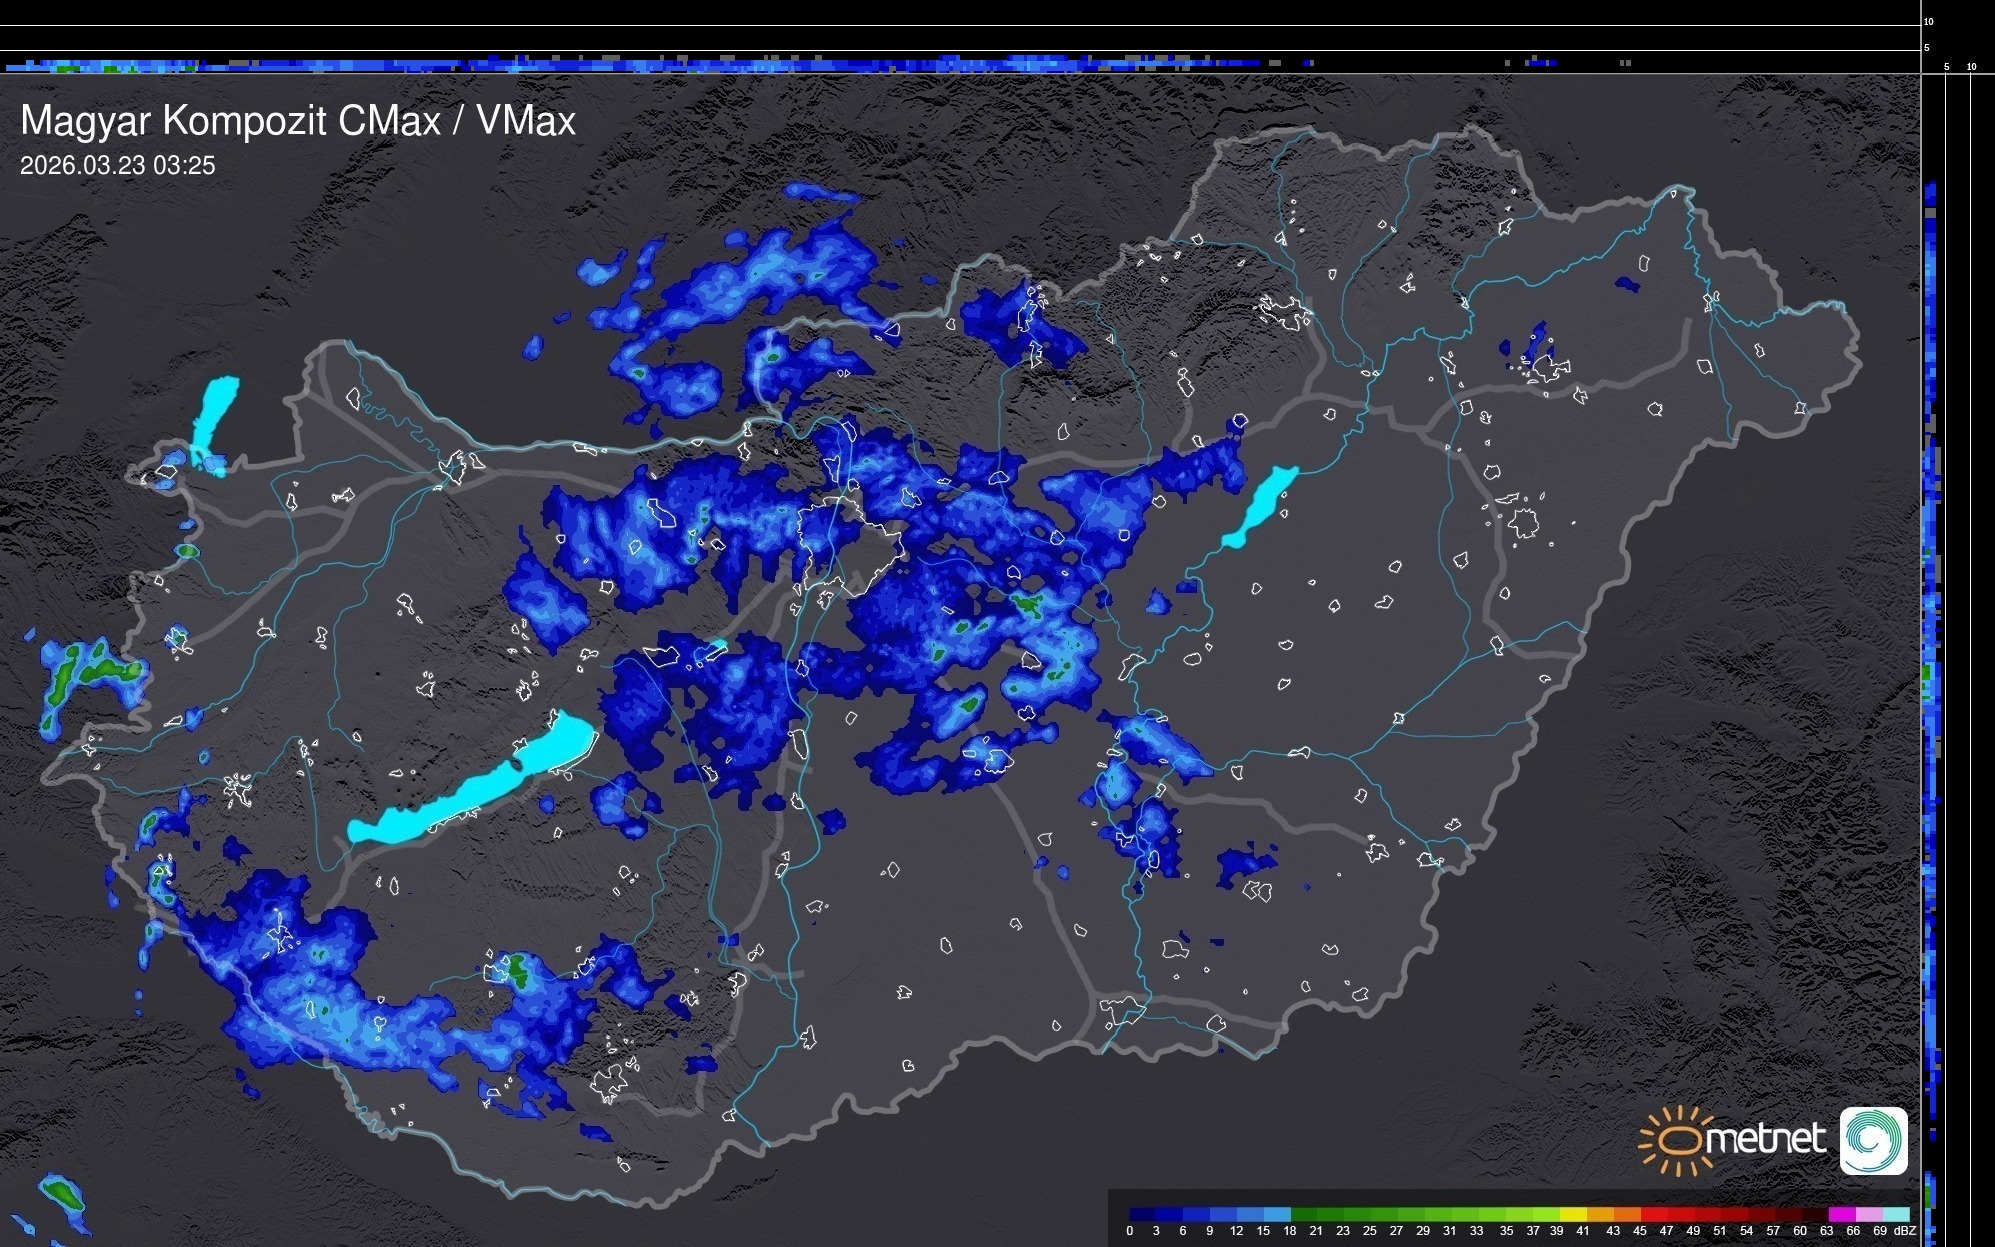1995x1247 pixels.
Task: Click the darkest blue 0 dBZ swatch
Action: (x=1143, y=1214)
